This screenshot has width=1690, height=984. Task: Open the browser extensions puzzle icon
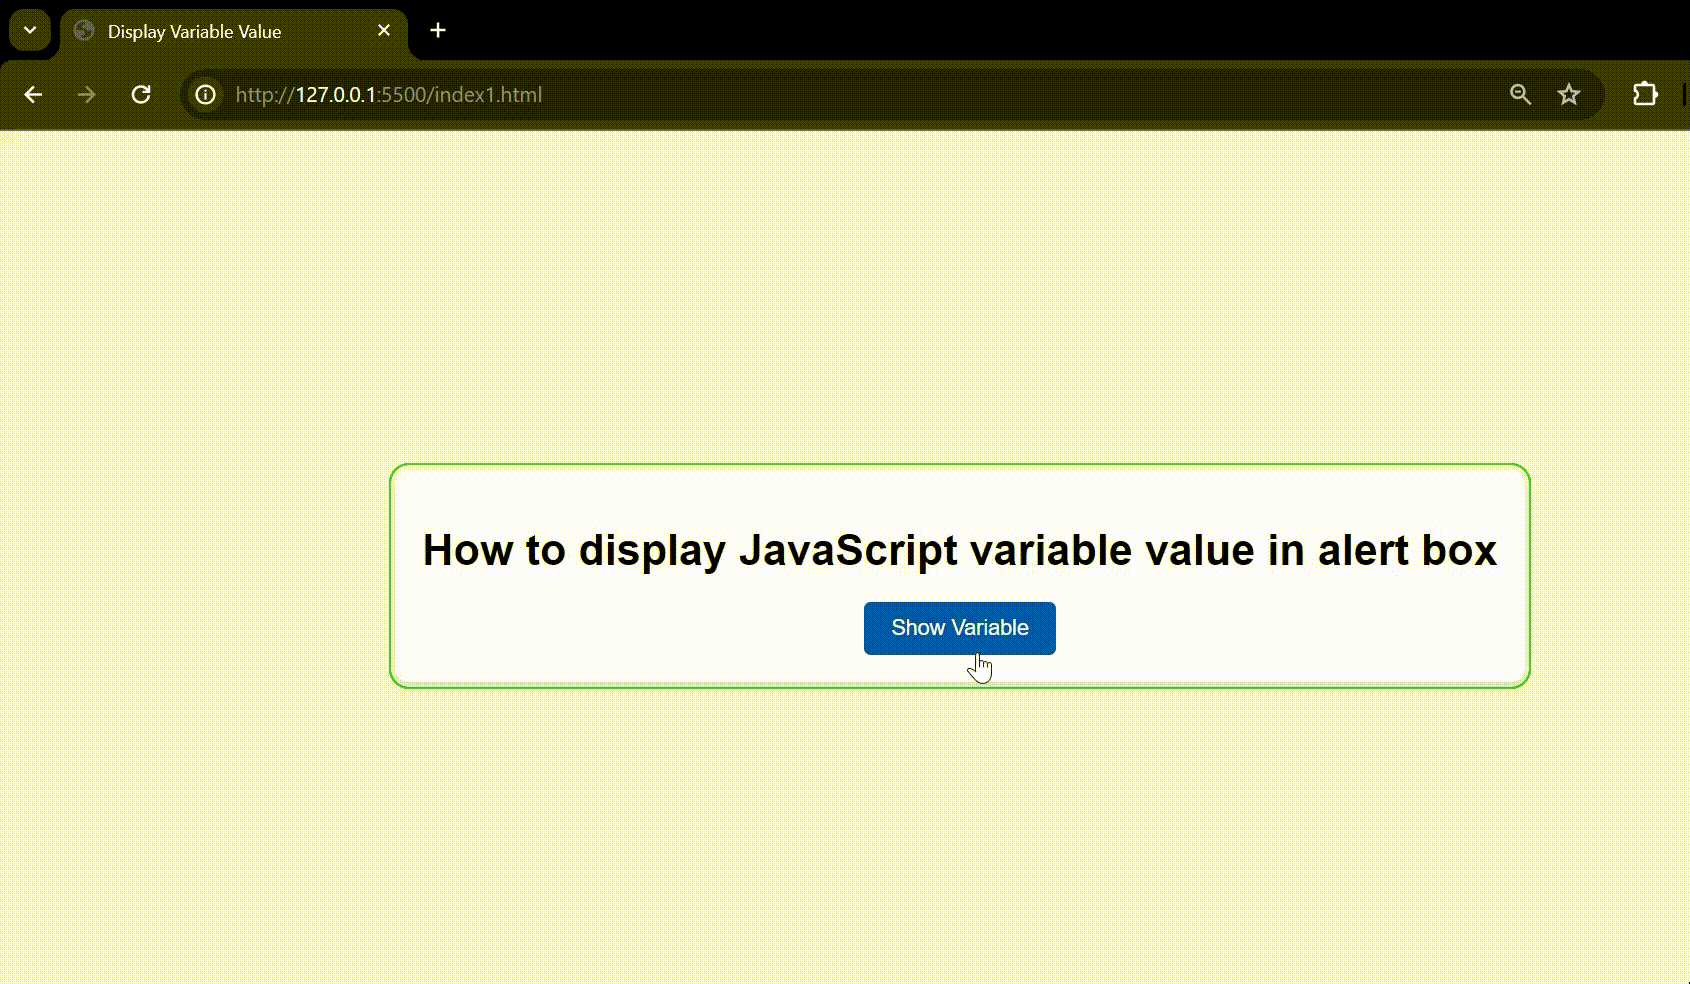coord(1644,94)
